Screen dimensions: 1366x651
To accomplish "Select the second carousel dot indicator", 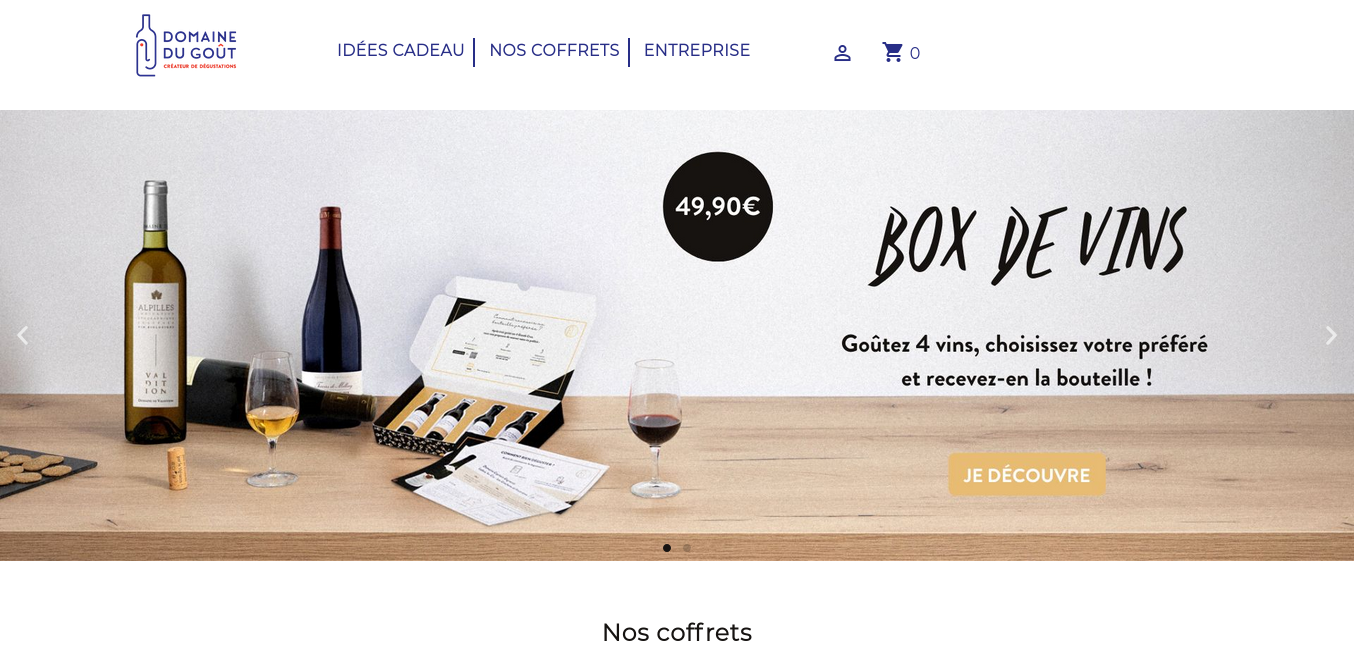I will [x=687, y=548].
